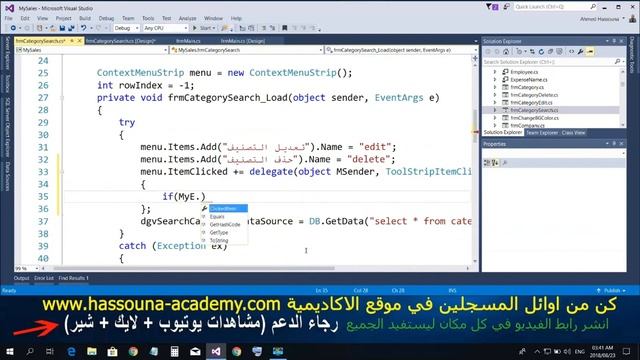Click the Sync with Active Document icon
This screenshot has width=640, height=360.
532,51
